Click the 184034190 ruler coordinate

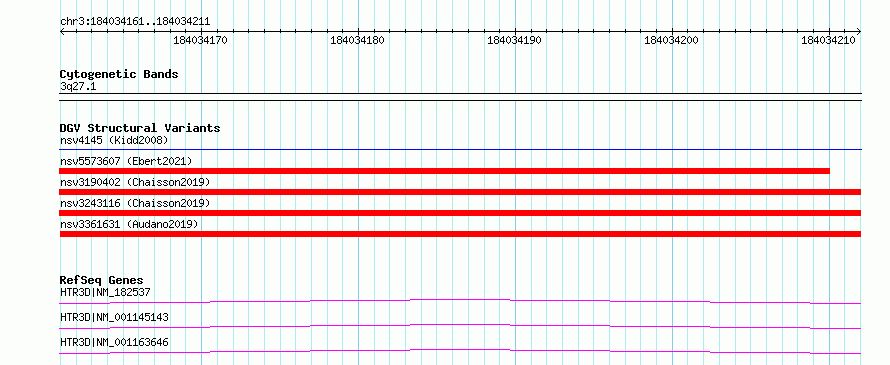click(515, 41)
